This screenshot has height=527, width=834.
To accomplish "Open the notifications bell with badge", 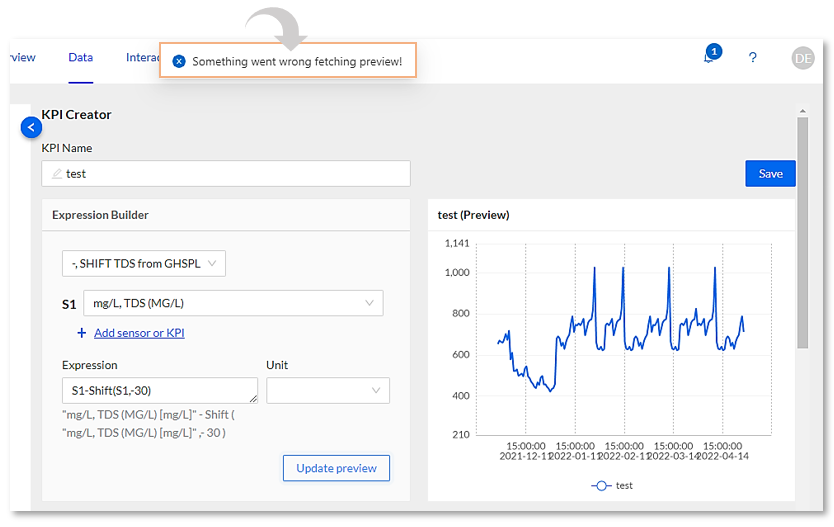I will coord(710,58).
